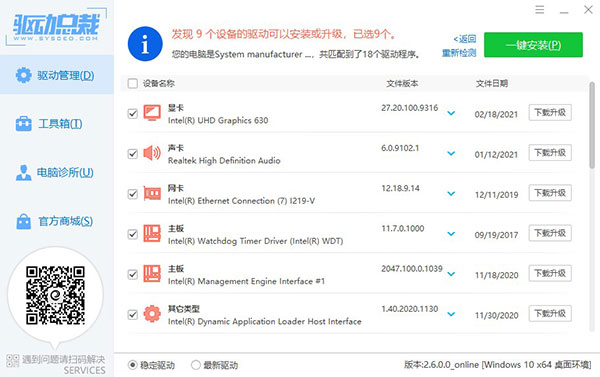Viewport: 600px width, 377px height.
Task: Click 下载升级 for Realtek High Definition Audio
Action: 550,153
